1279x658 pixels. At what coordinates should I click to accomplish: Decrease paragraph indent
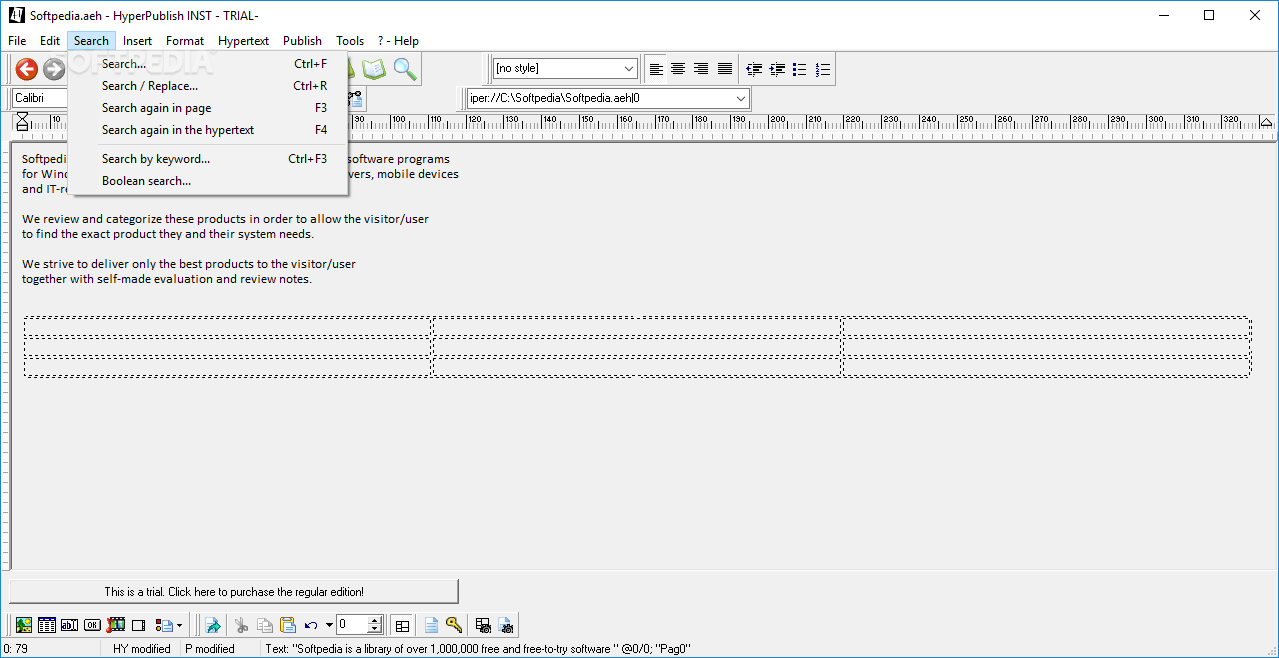click(x=754, y=69)
